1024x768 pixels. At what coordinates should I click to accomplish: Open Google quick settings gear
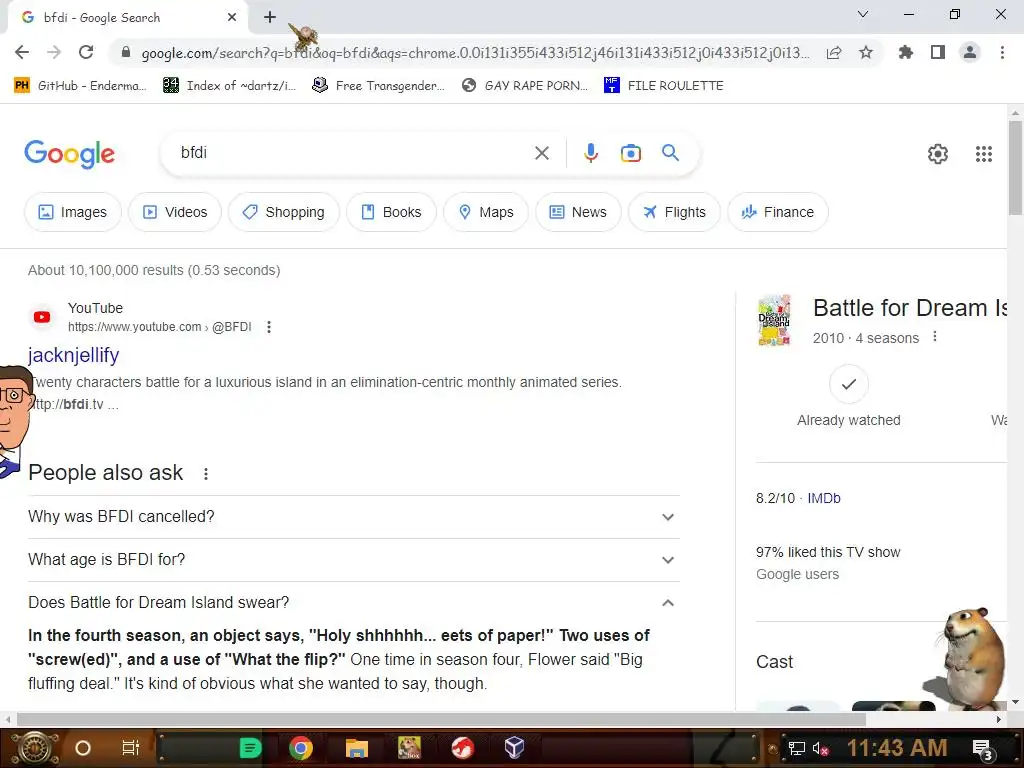click(x=938, y=154)
